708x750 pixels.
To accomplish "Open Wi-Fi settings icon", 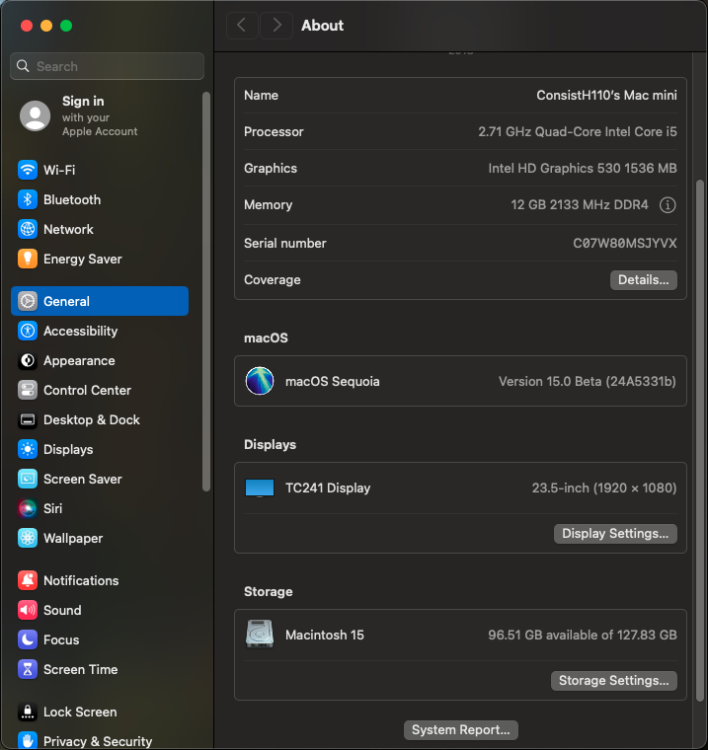I will (x=27, y=170).
